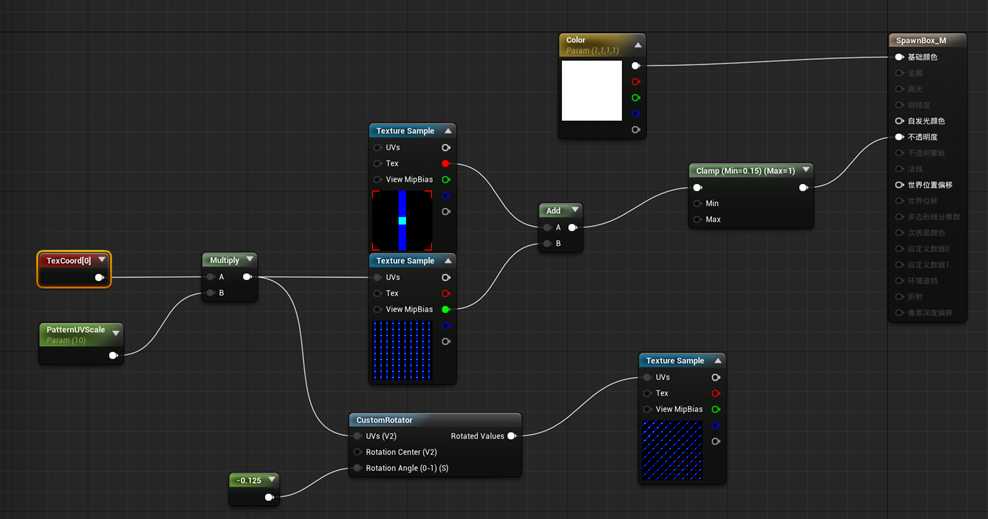Click the diagonal blue lines texture preview

click(x=672, y=451)
